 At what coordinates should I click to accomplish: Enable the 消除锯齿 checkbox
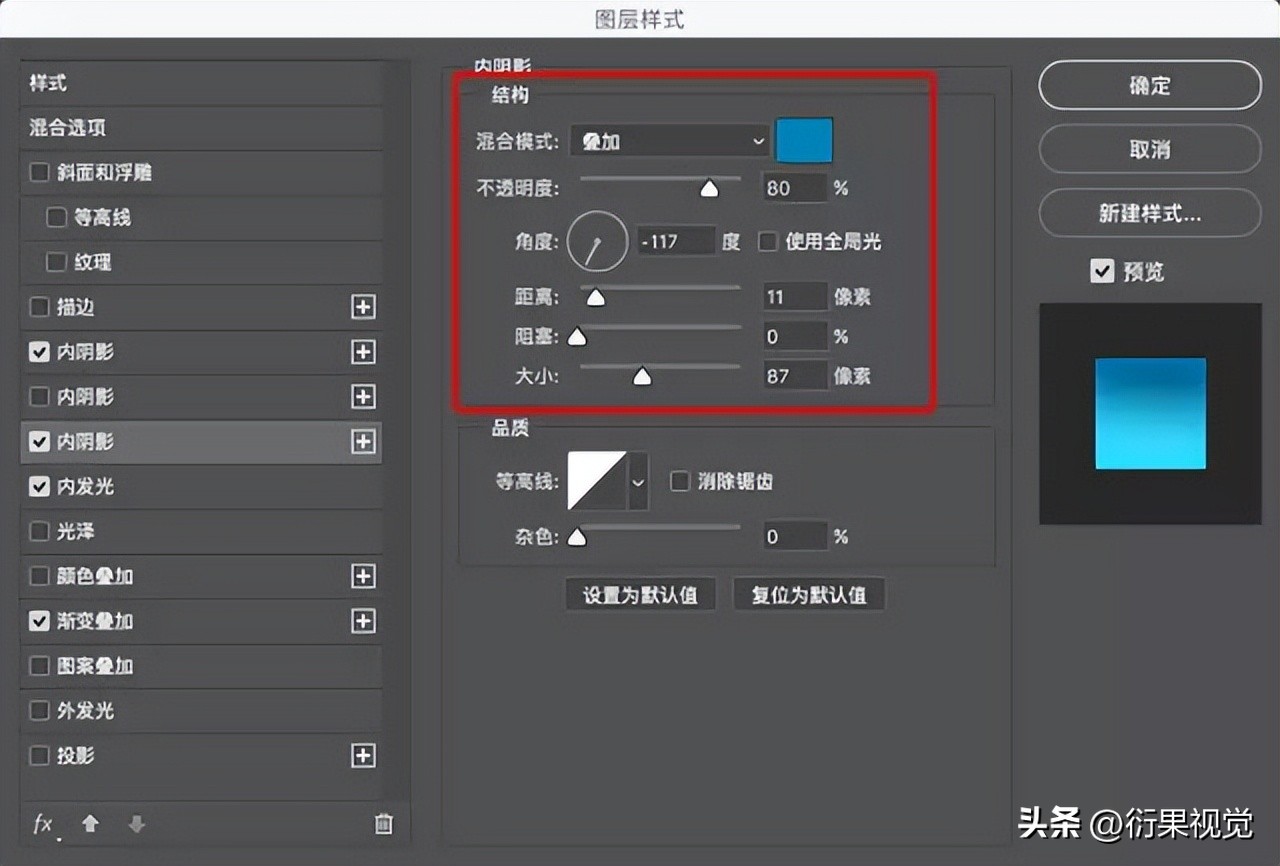[681, 481]
